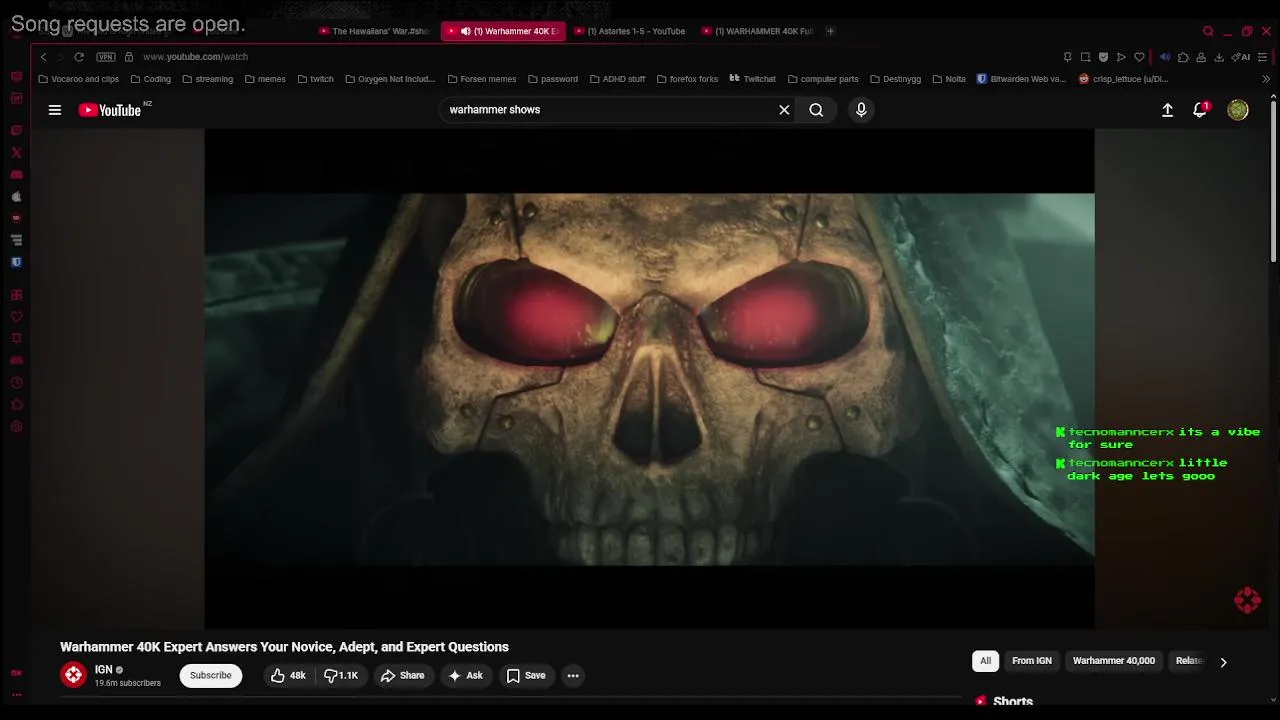Open Bitwarden Web vault bookmark
Screen dimensions: 1280x720
point(1021,79)
